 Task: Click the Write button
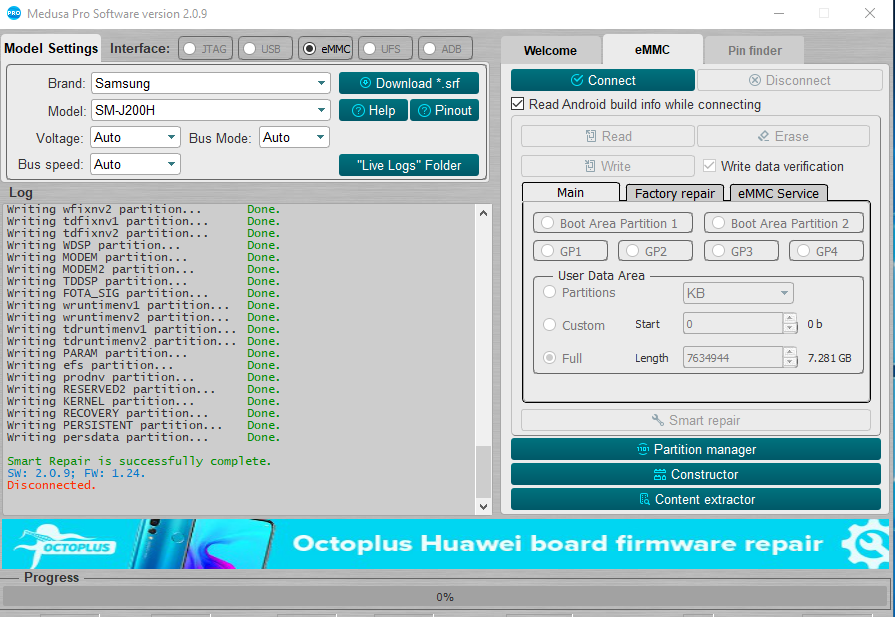point(608,166)
